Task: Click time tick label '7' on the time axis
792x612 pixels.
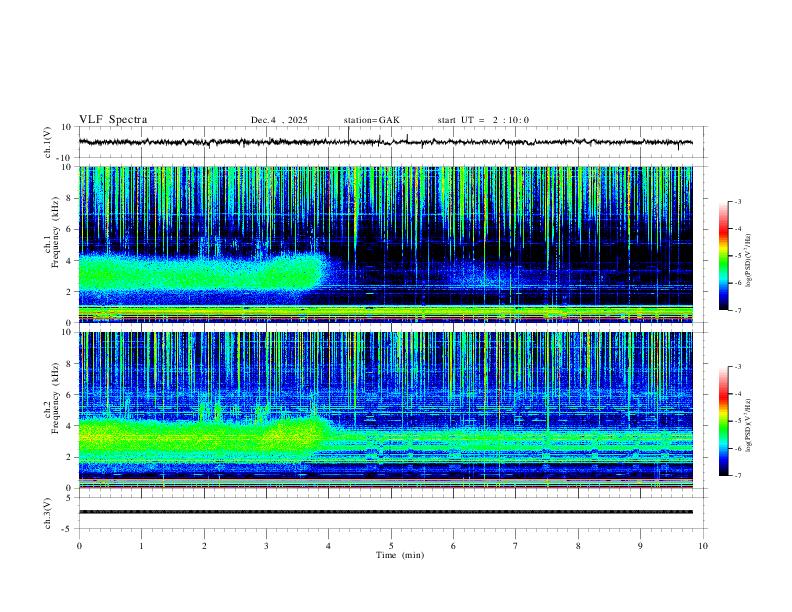Action: coord(516,546)
